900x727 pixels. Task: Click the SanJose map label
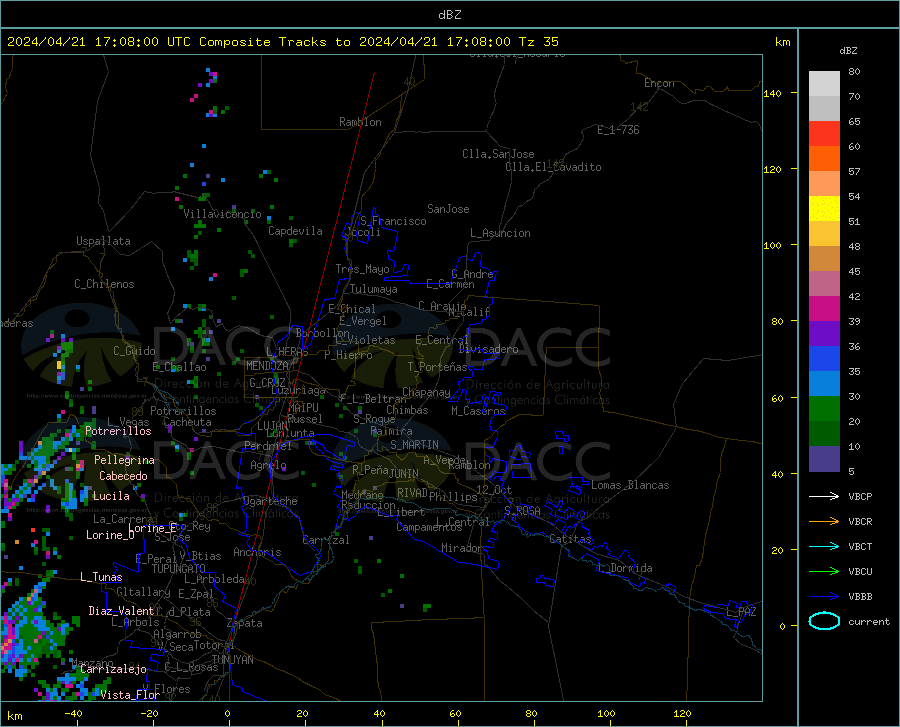[448, 209]
